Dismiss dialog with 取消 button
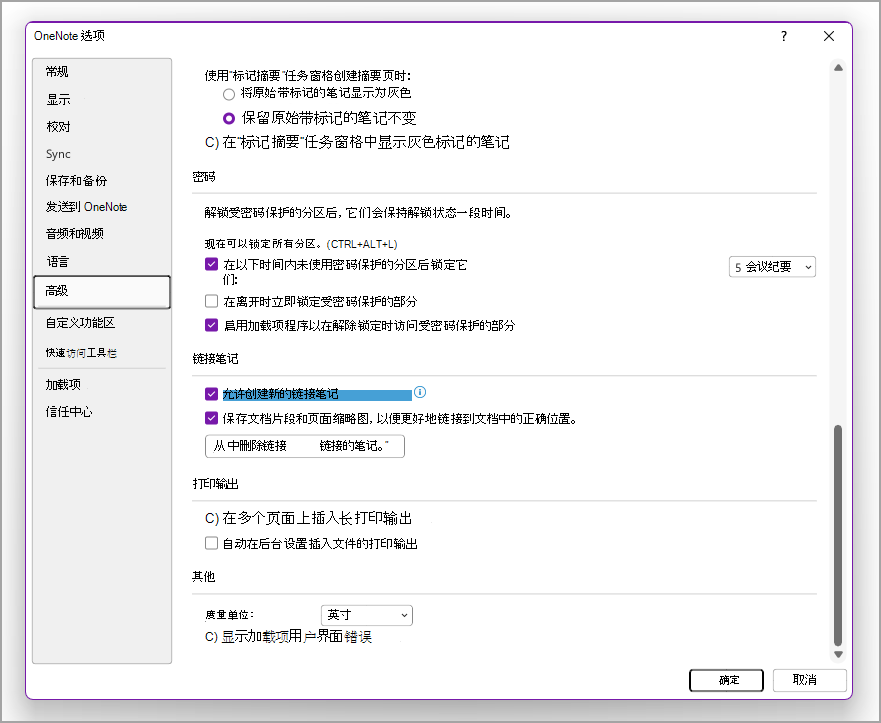The height and width of the screenshot is (723, 881). point(809,680)
